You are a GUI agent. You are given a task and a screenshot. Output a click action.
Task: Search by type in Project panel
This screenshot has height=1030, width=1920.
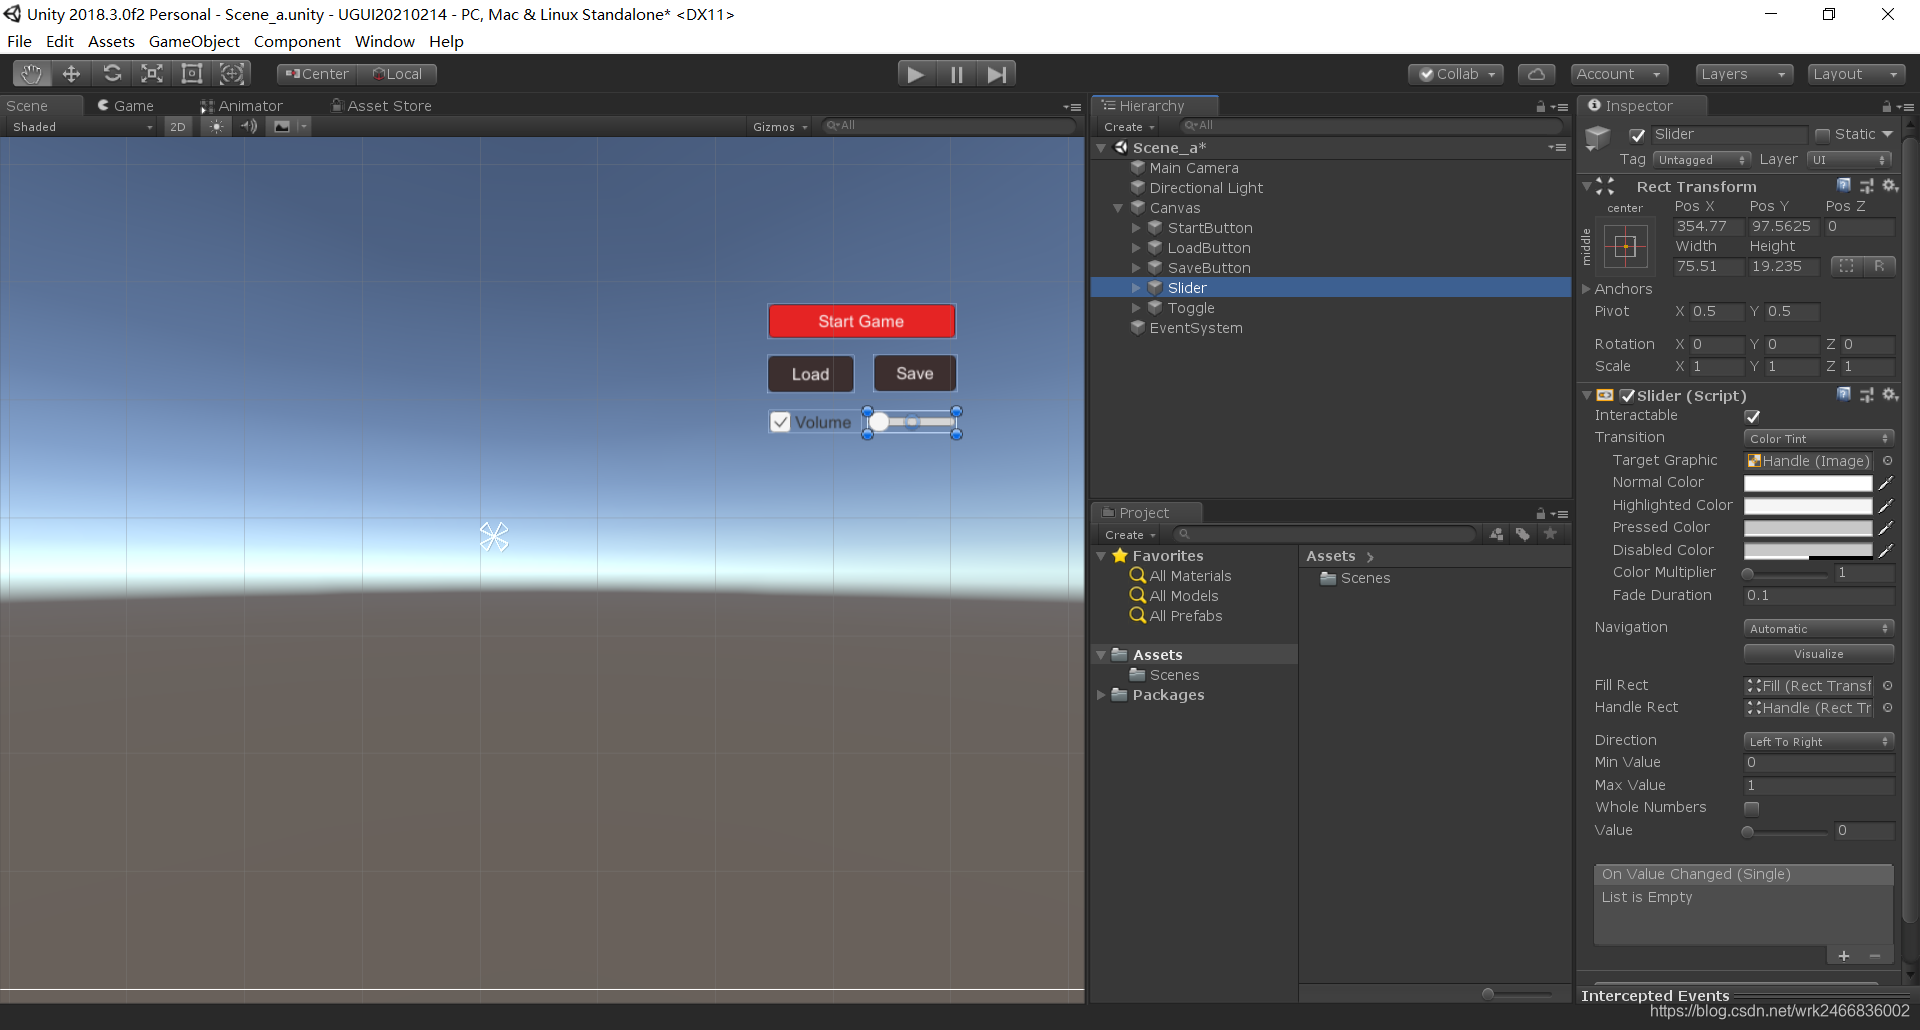tap(1496, 534)
